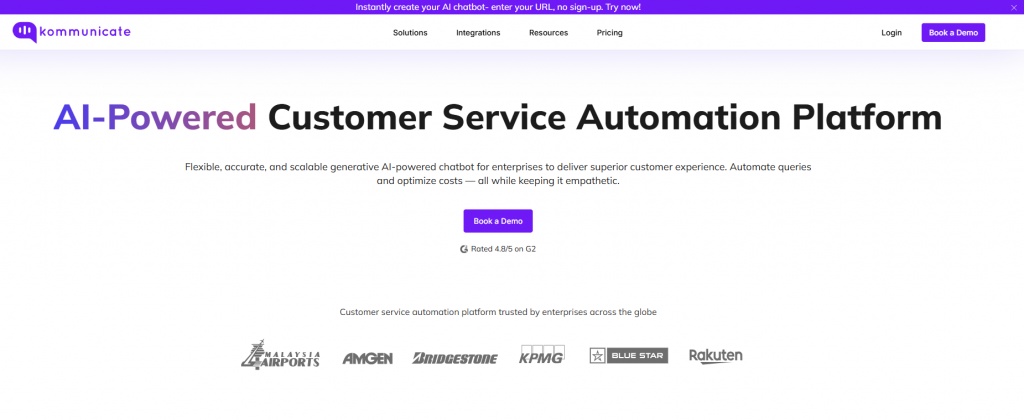This screenshot has height=420, width=1024.
Task: Click the Malaysia Airports logo
Action: [280, 355]
